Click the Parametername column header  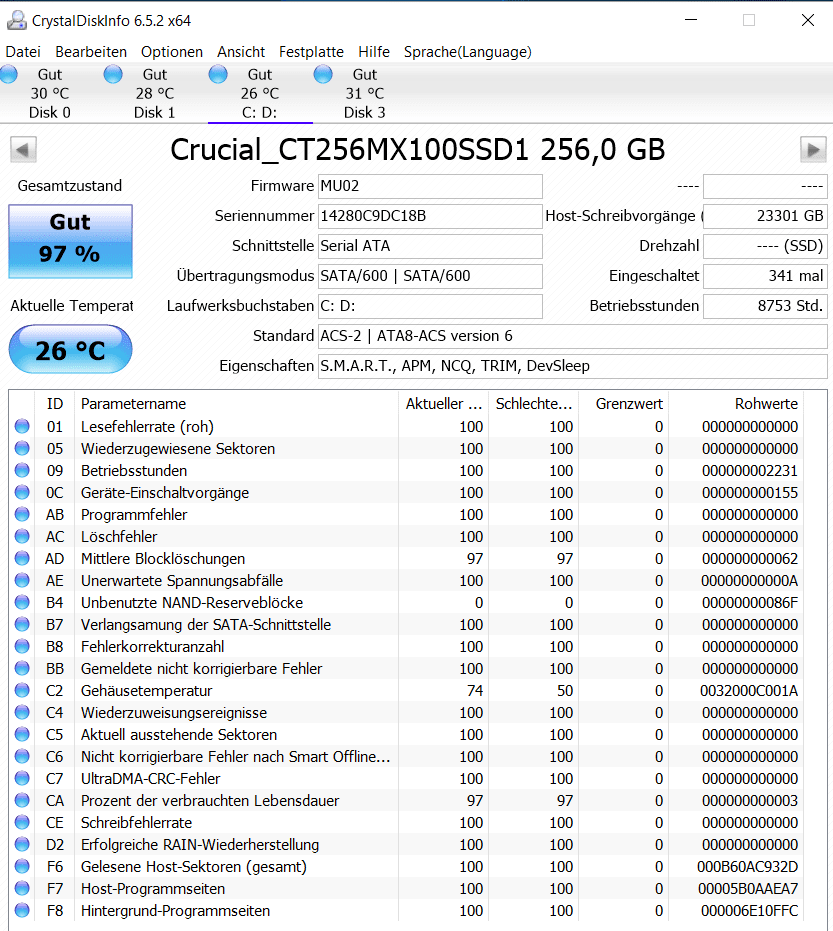point(236,404)
